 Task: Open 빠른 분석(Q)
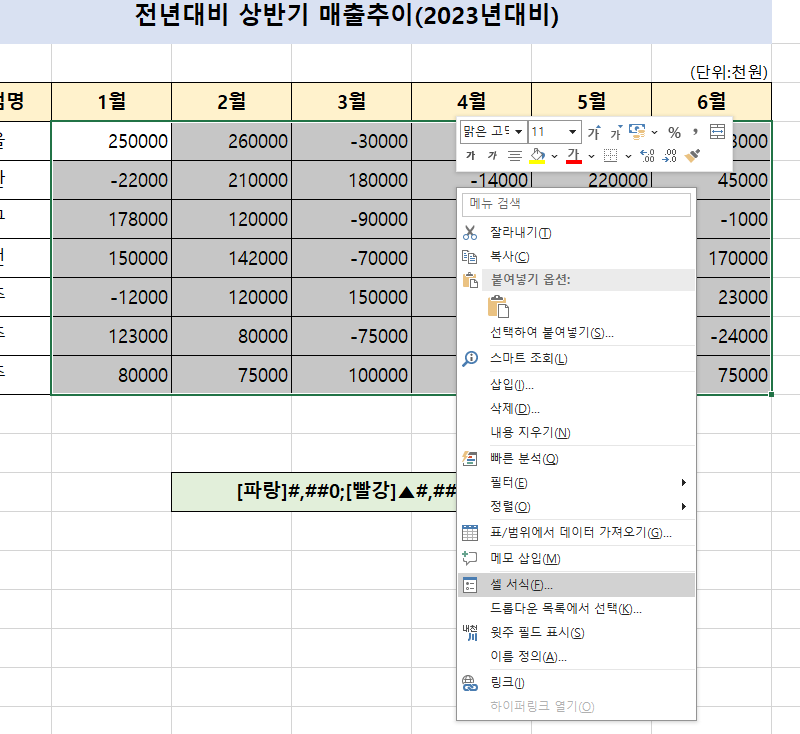click(x=577, y=459)
